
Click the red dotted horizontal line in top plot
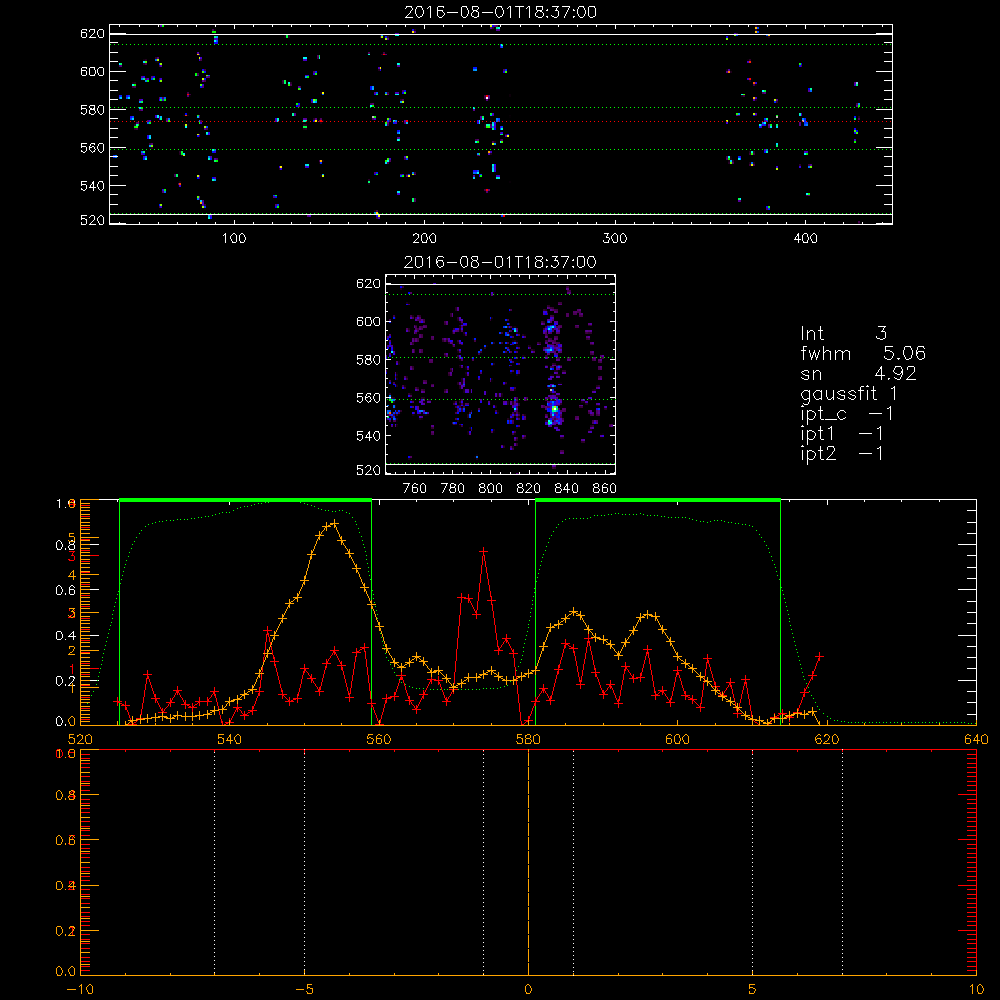click(501, 121)
